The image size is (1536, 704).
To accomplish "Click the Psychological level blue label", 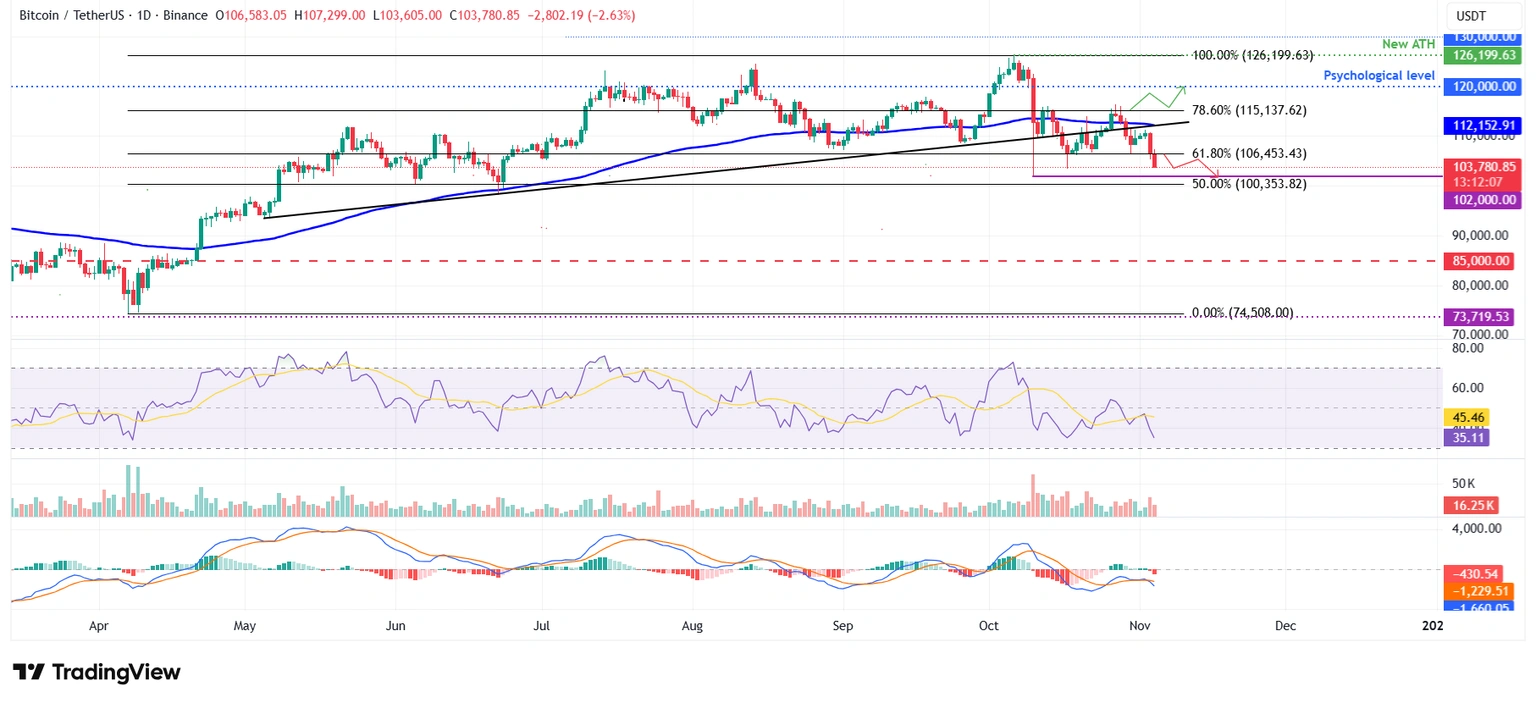I will (x=1379, y=75).
